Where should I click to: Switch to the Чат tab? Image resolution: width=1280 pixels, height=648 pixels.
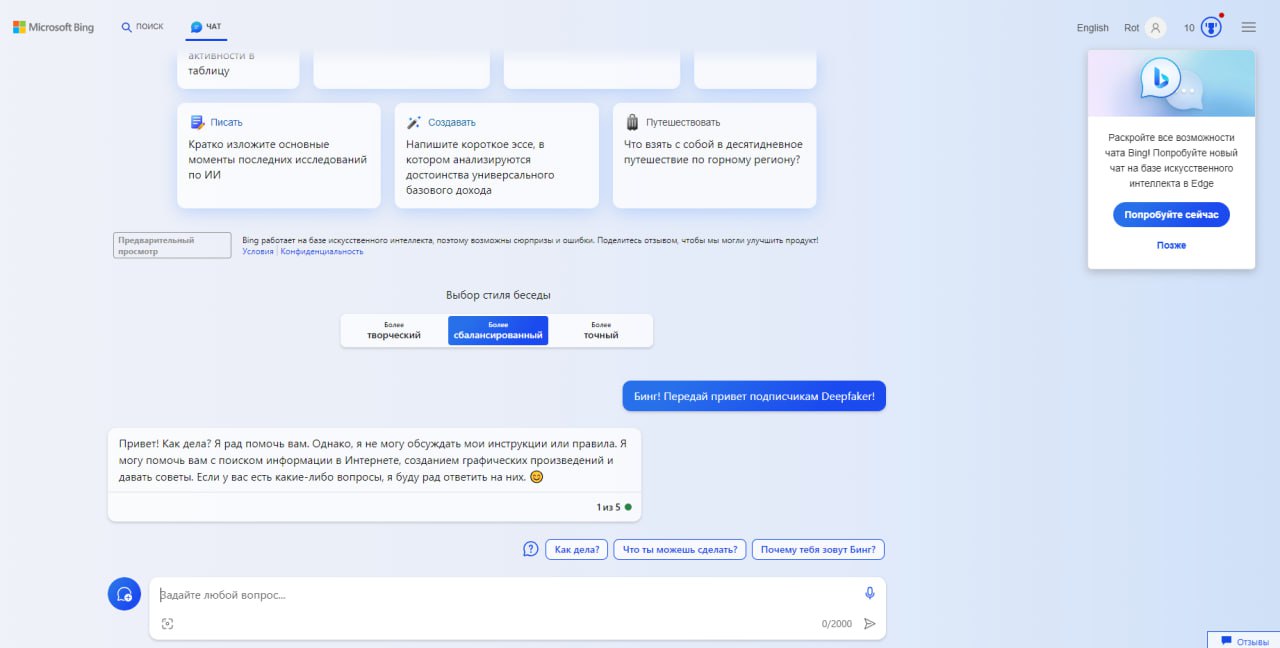pos(206,27)
